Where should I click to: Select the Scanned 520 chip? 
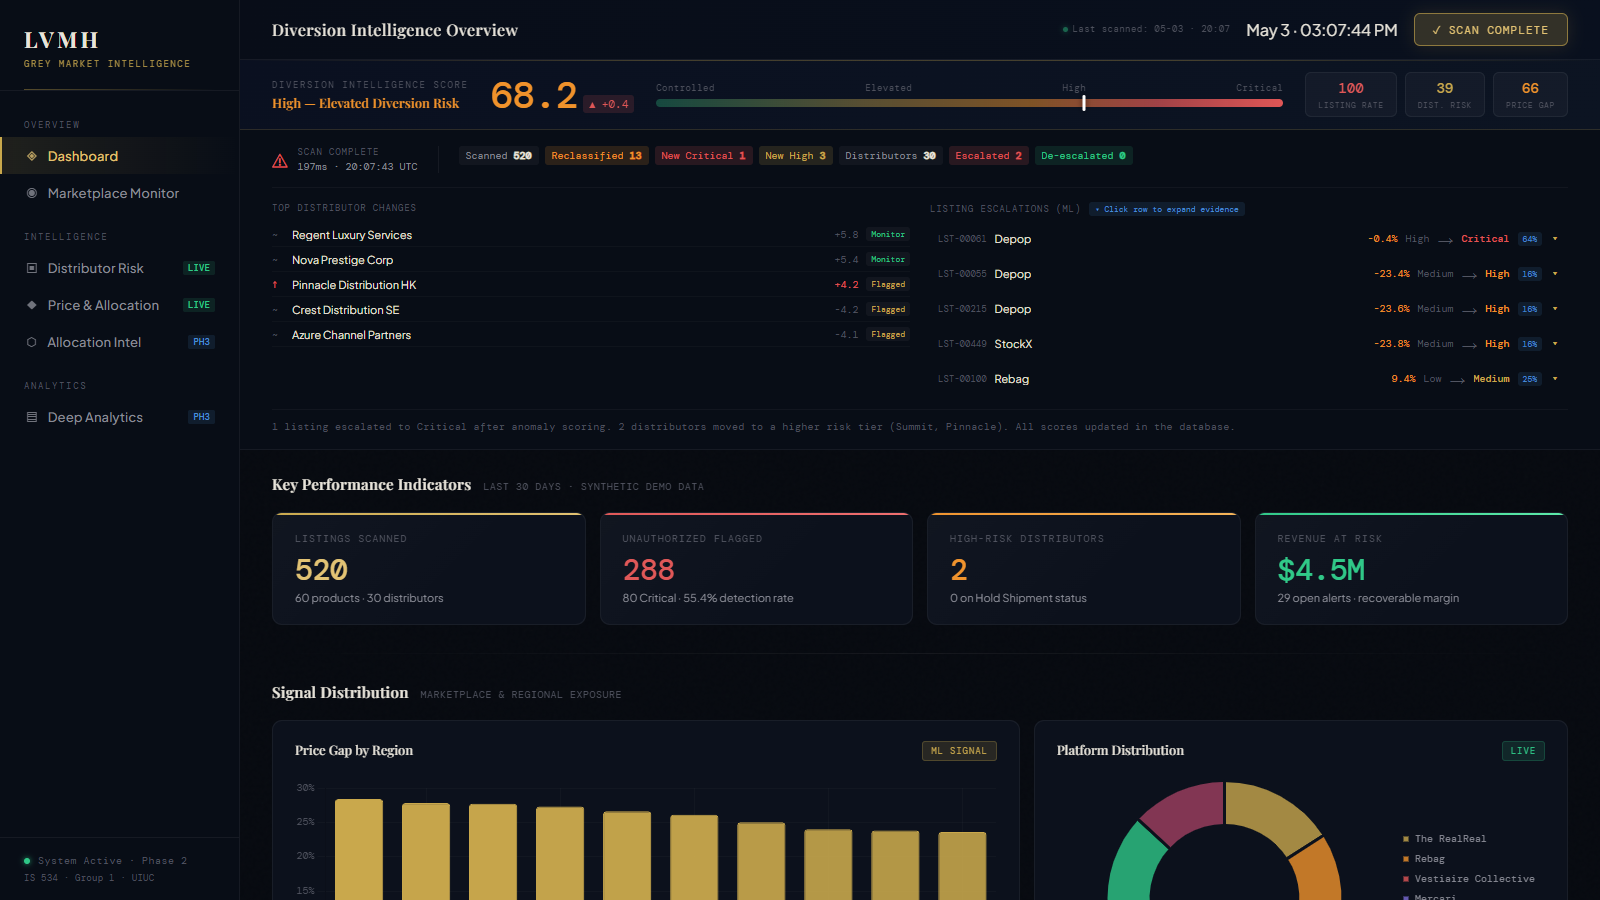499,156
